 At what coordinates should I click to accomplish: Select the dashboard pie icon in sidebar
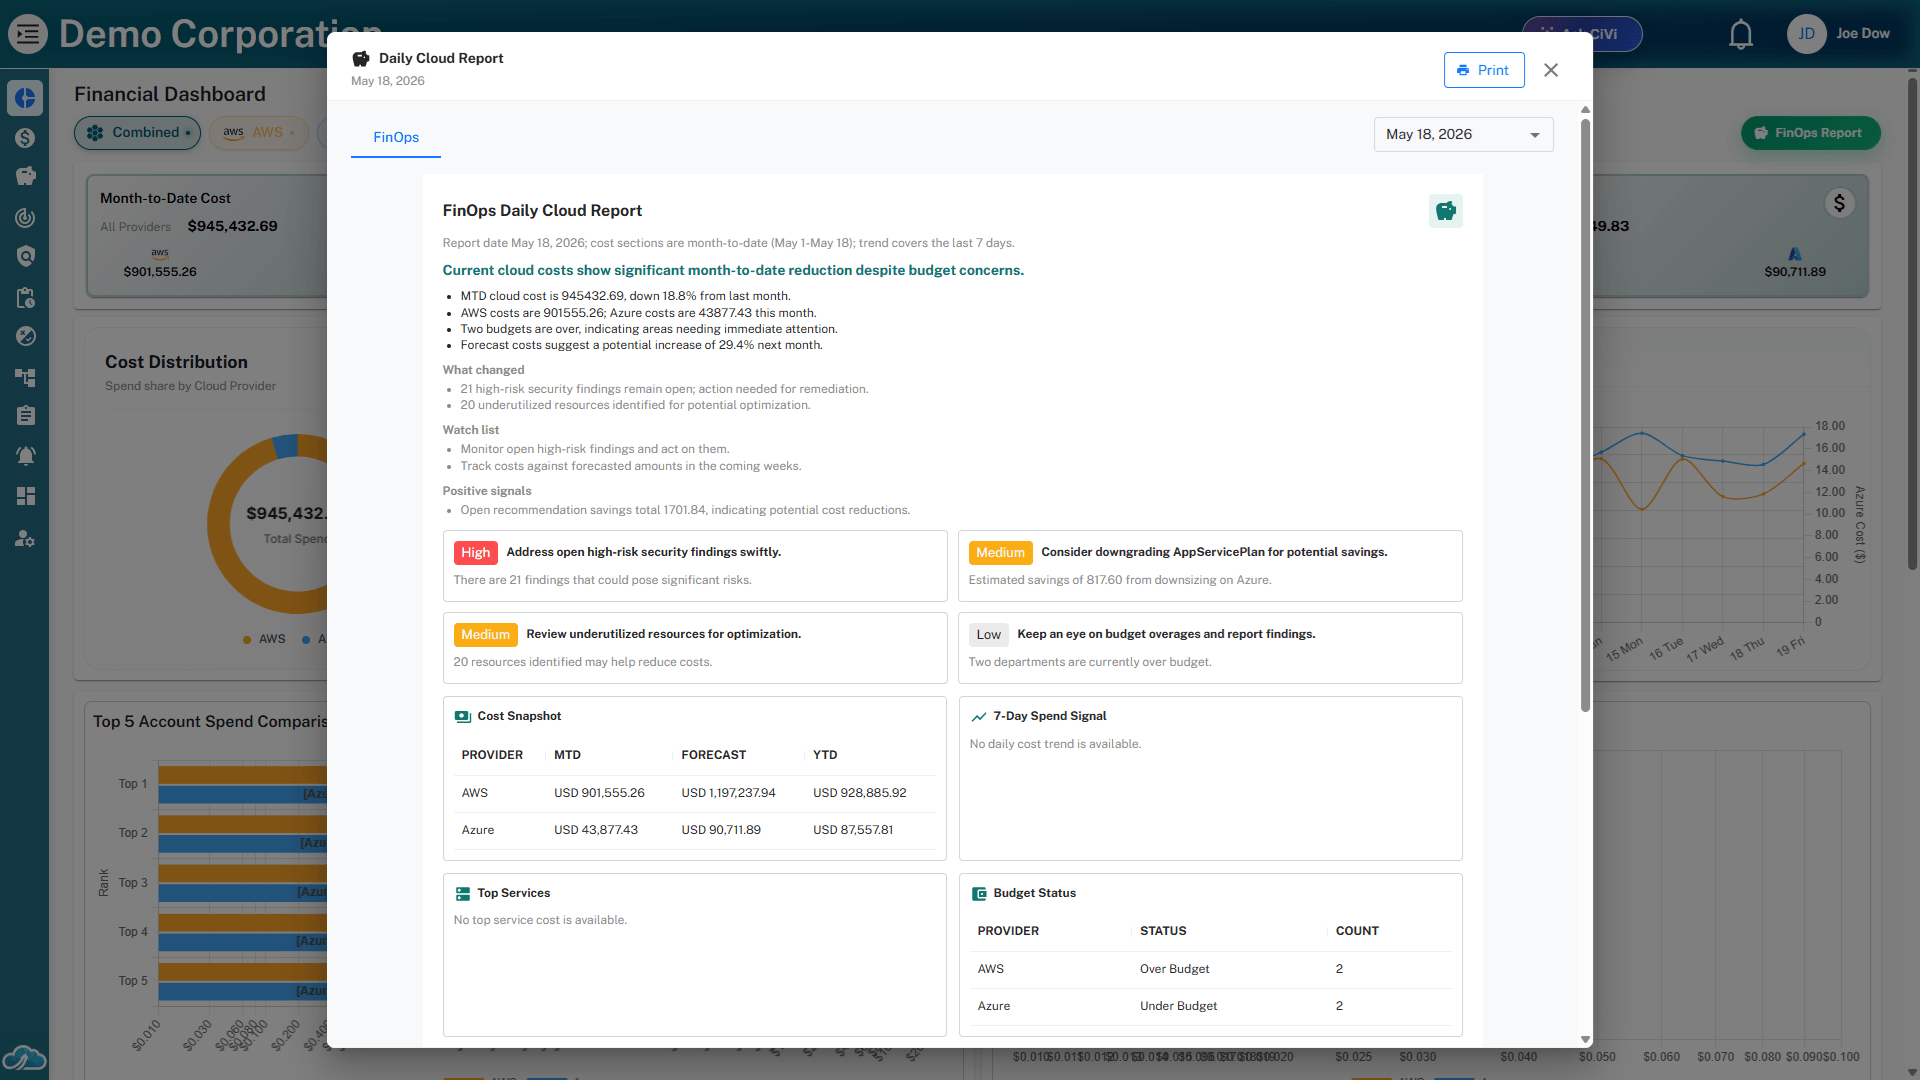click(26, 98)
